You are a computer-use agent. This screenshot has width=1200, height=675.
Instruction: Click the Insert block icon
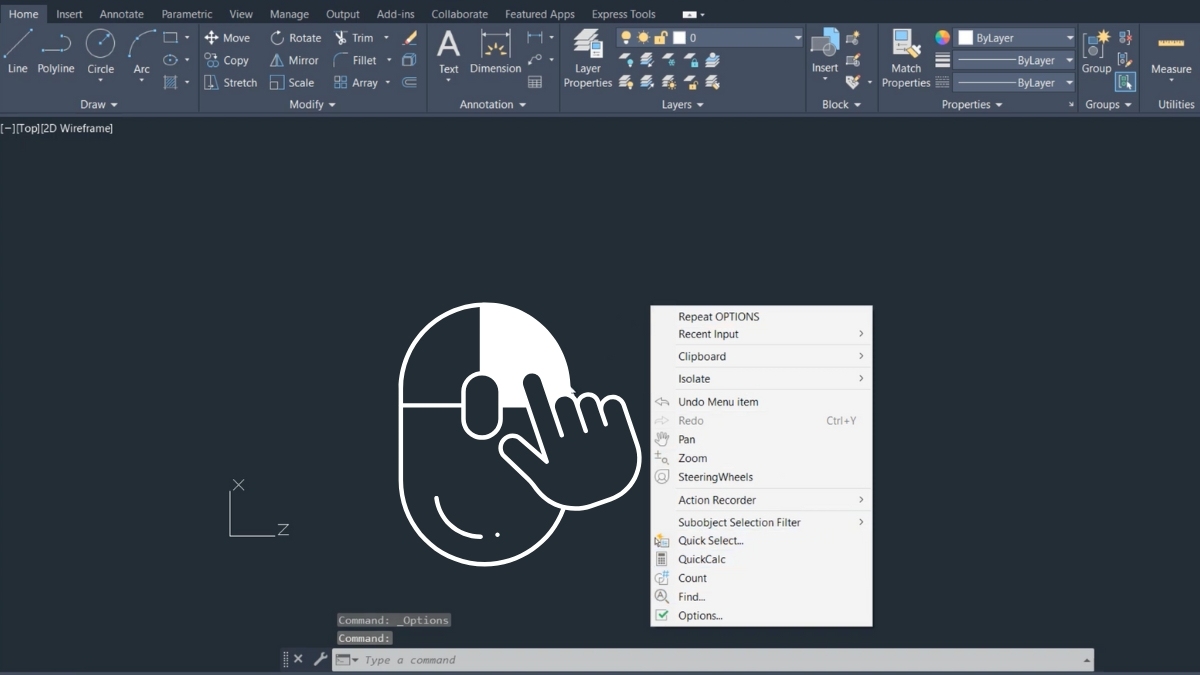825,50
